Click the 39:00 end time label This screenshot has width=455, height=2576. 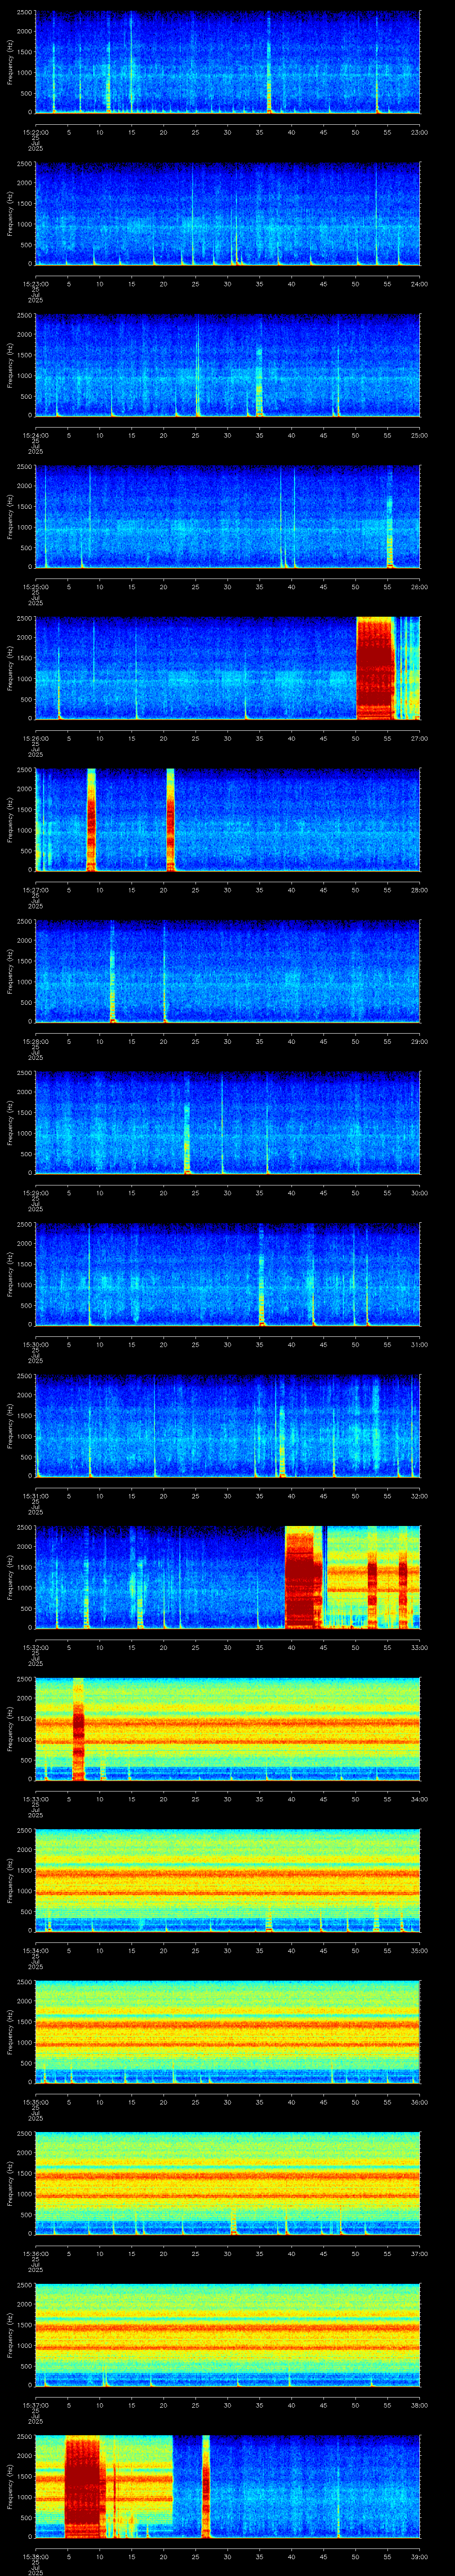click(419, 2555)
